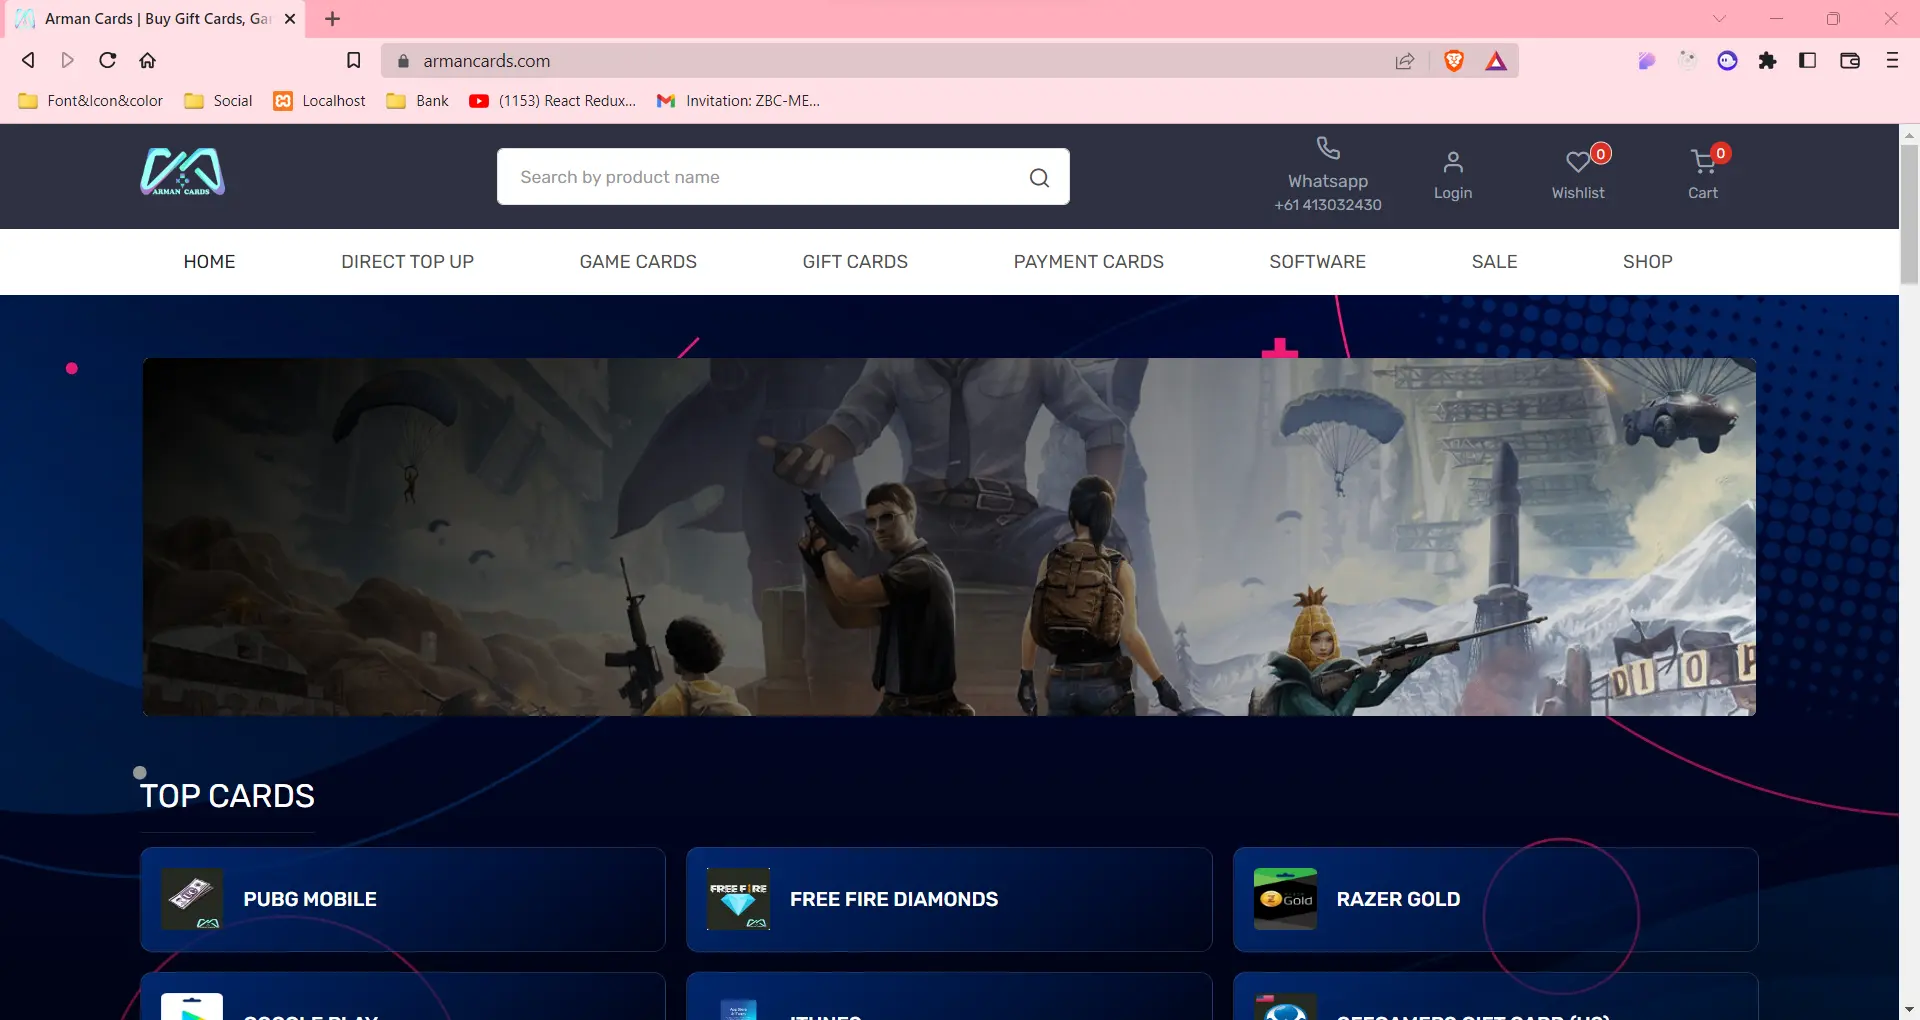
Task: Open Brave Shields lion icon
Action: (x=1454, y=61)
